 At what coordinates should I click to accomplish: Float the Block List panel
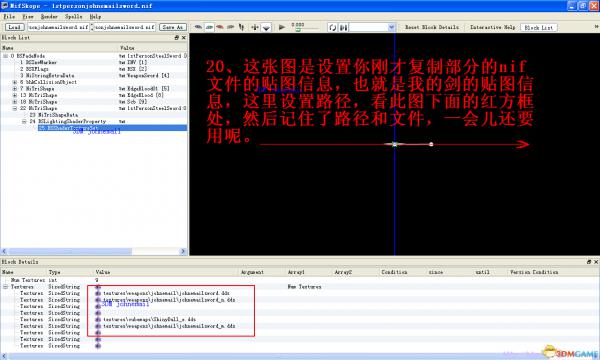[x=176, y=37]
